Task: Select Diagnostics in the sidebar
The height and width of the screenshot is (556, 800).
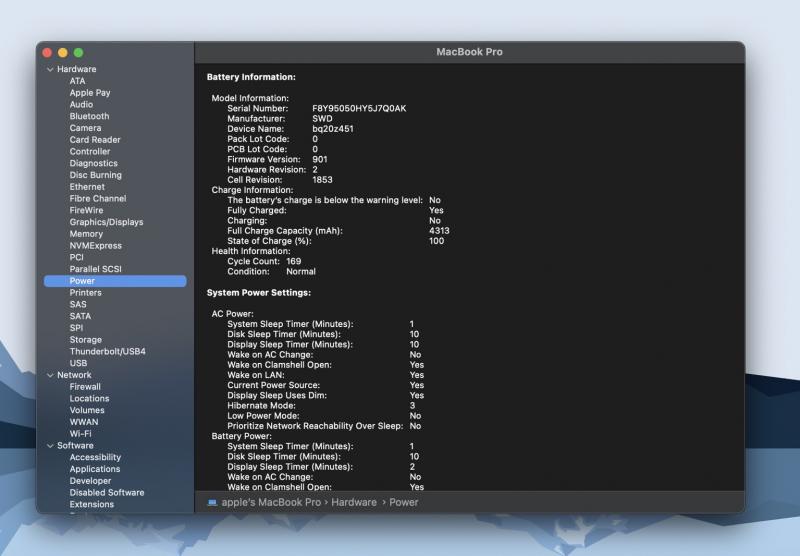Action: 93,163
